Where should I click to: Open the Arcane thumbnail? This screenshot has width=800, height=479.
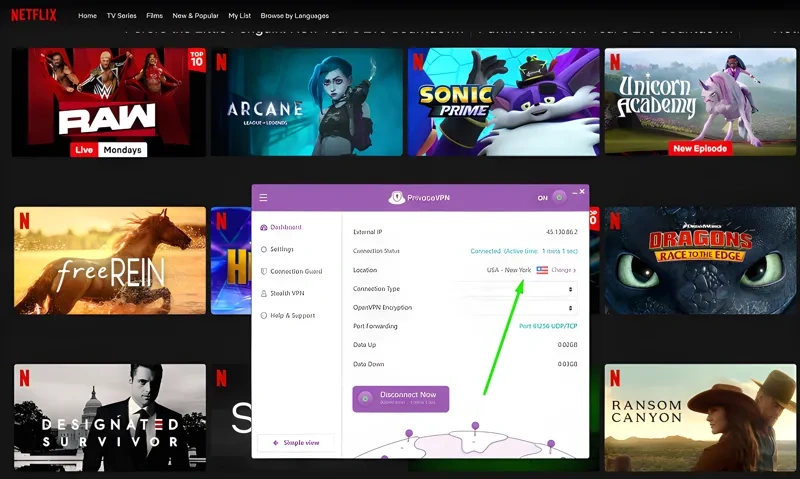coord(307,102)
